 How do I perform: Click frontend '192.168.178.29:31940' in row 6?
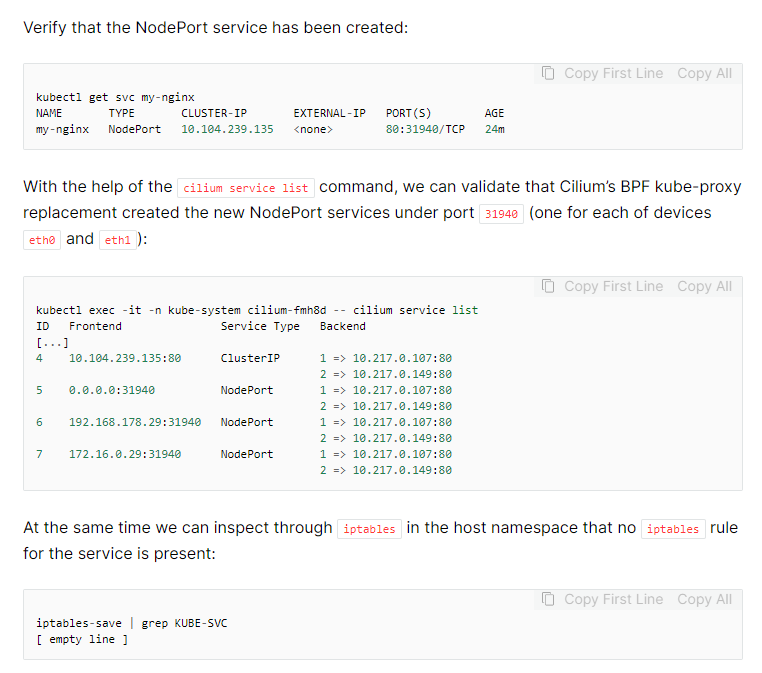coord(135,422)
